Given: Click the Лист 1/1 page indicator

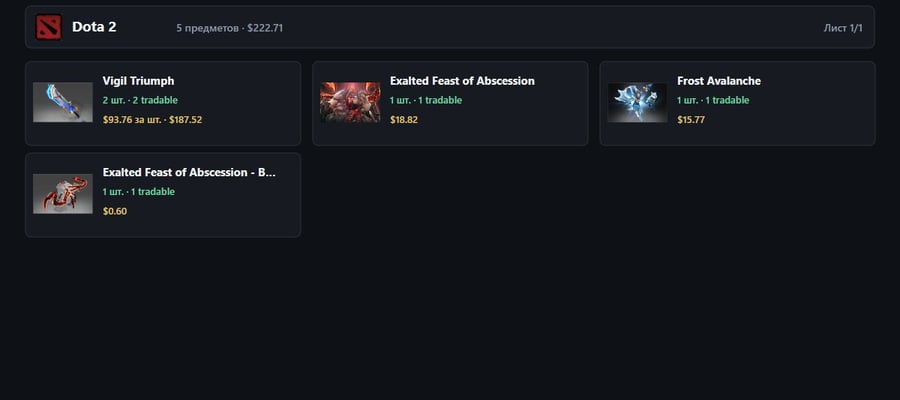Looking at the screenshot, I should tap(843, 28).
